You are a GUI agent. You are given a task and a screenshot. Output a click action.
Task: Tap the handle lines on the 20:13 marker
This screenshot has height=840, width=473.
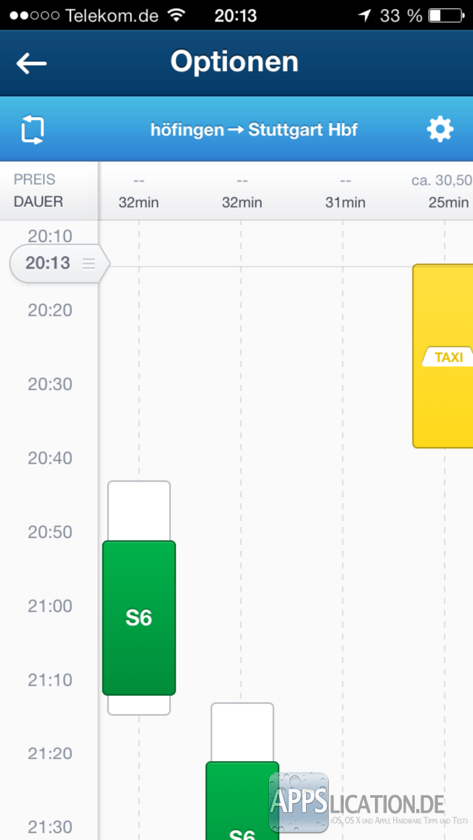88,263
